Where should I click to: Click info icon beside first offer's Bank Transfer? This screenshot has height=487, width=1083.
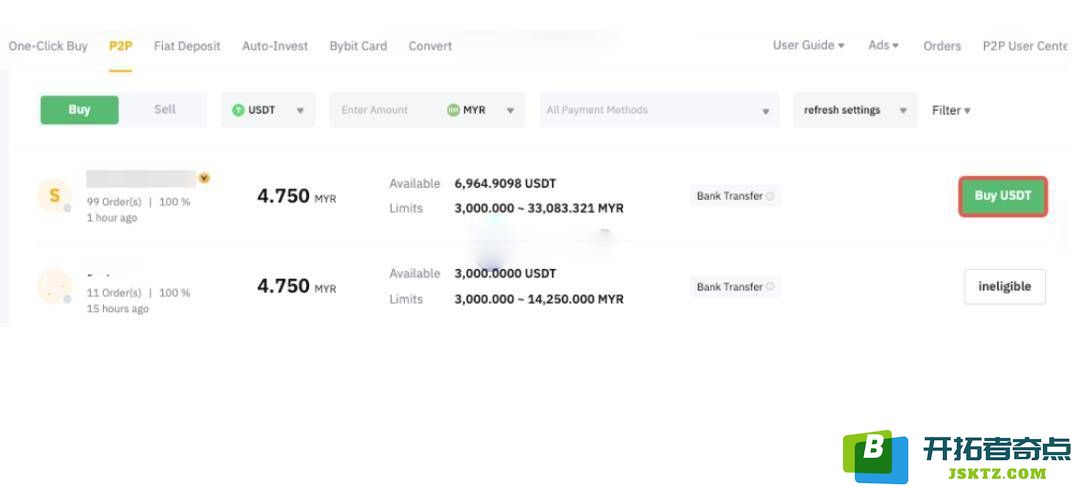pyautogui.click(x=770, y=196)
